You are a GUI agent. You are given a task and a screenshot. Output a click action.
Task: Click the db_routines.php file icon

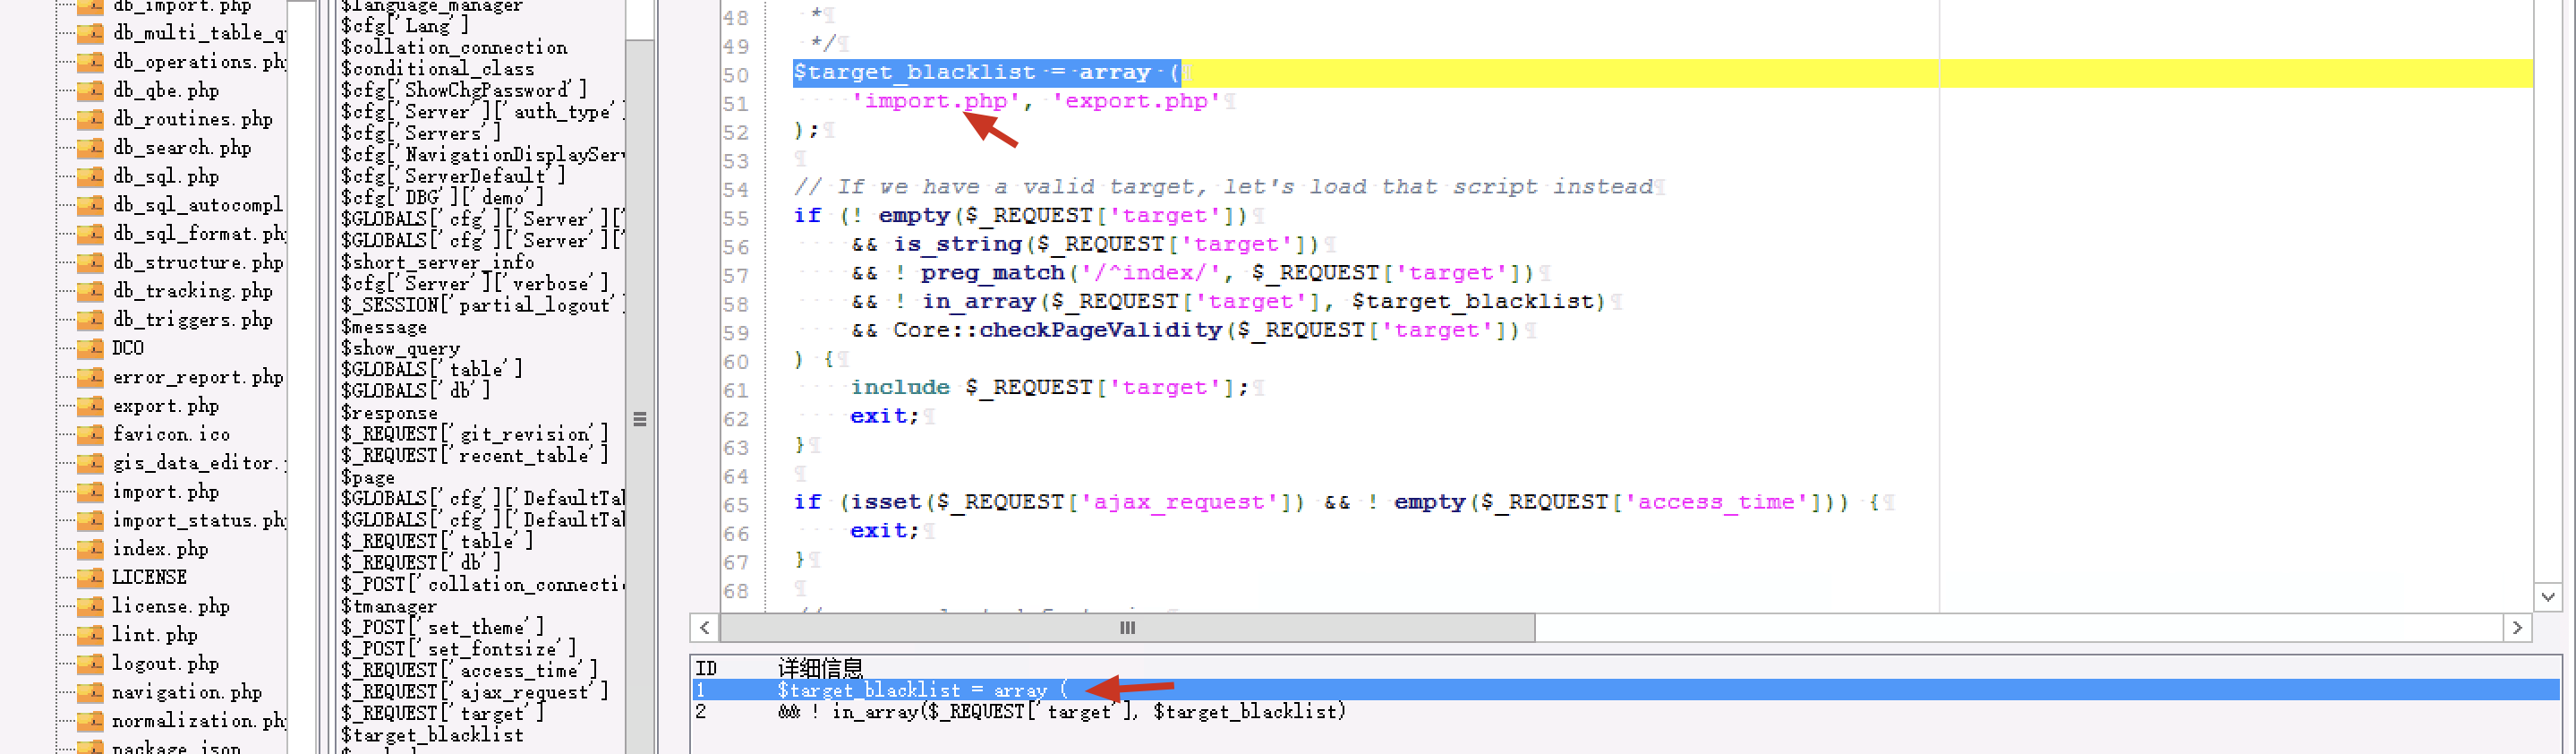(x=90, y=119)
